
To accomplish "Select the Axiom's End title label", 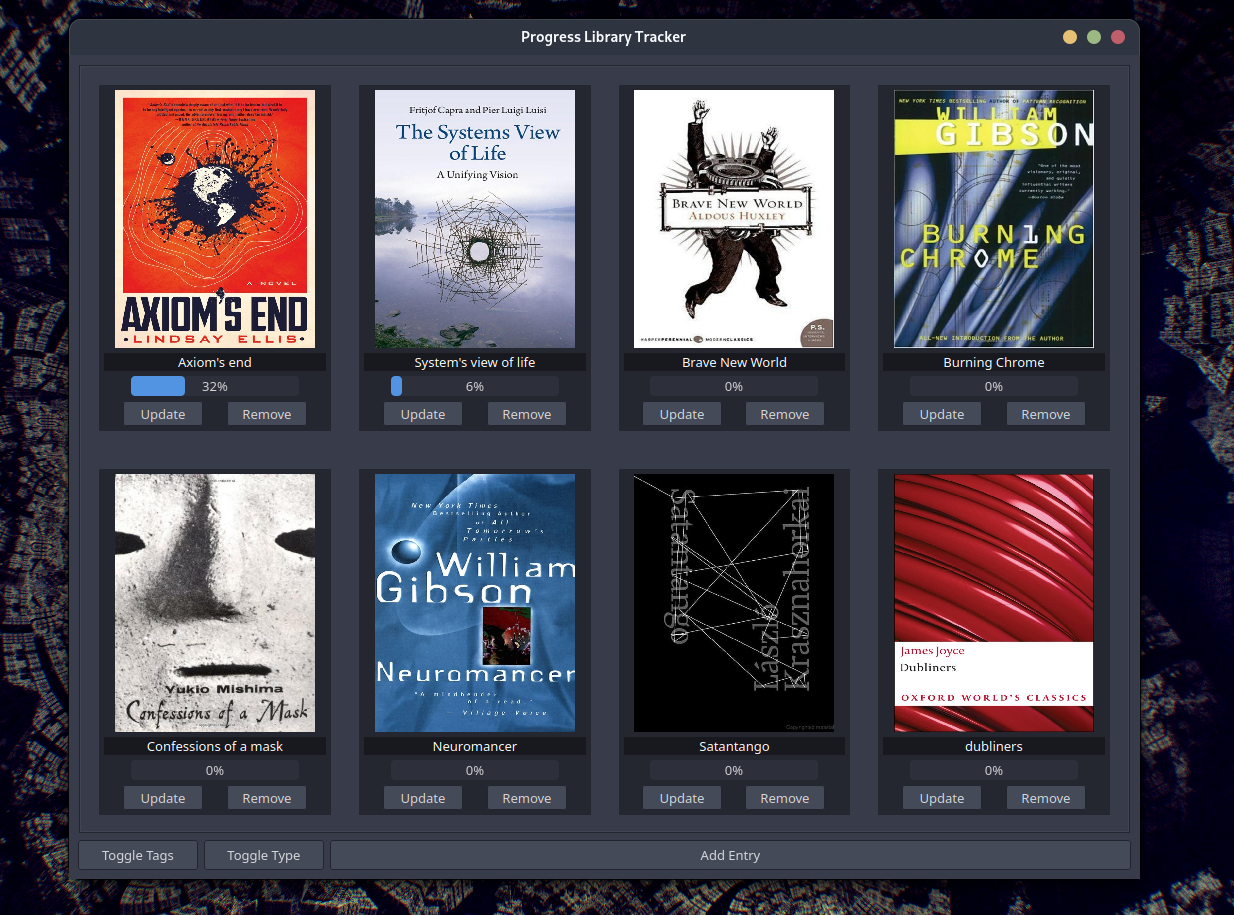I will click(214, 362).
